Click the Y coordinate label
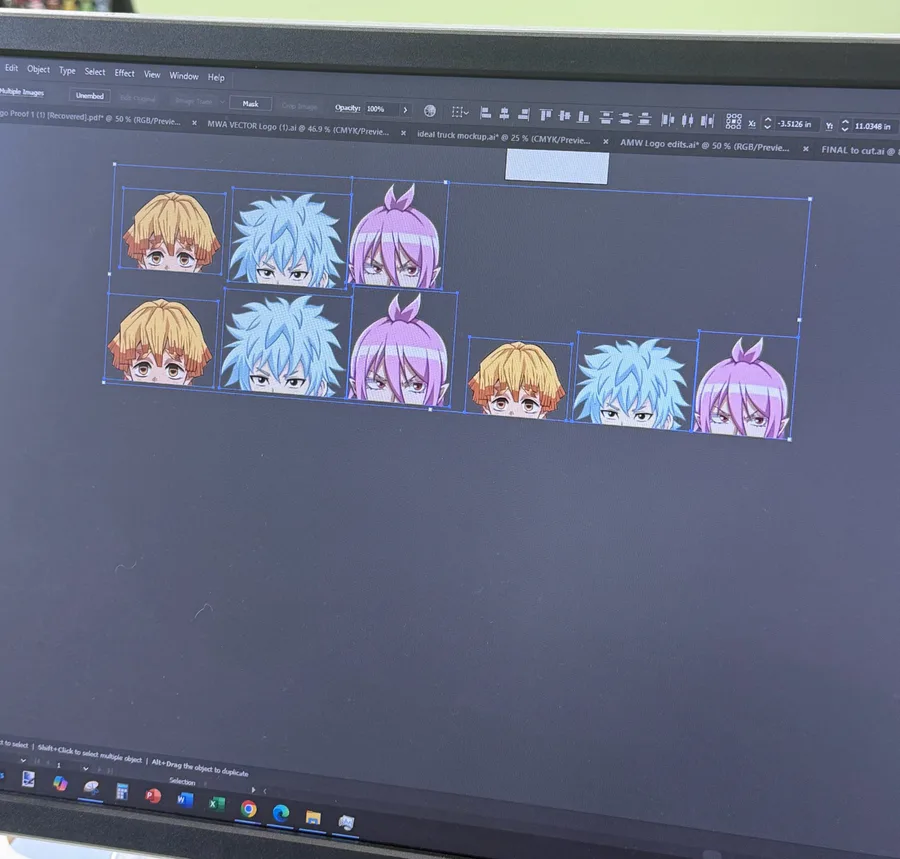The image size is (900, 859). tap(829, 126)
